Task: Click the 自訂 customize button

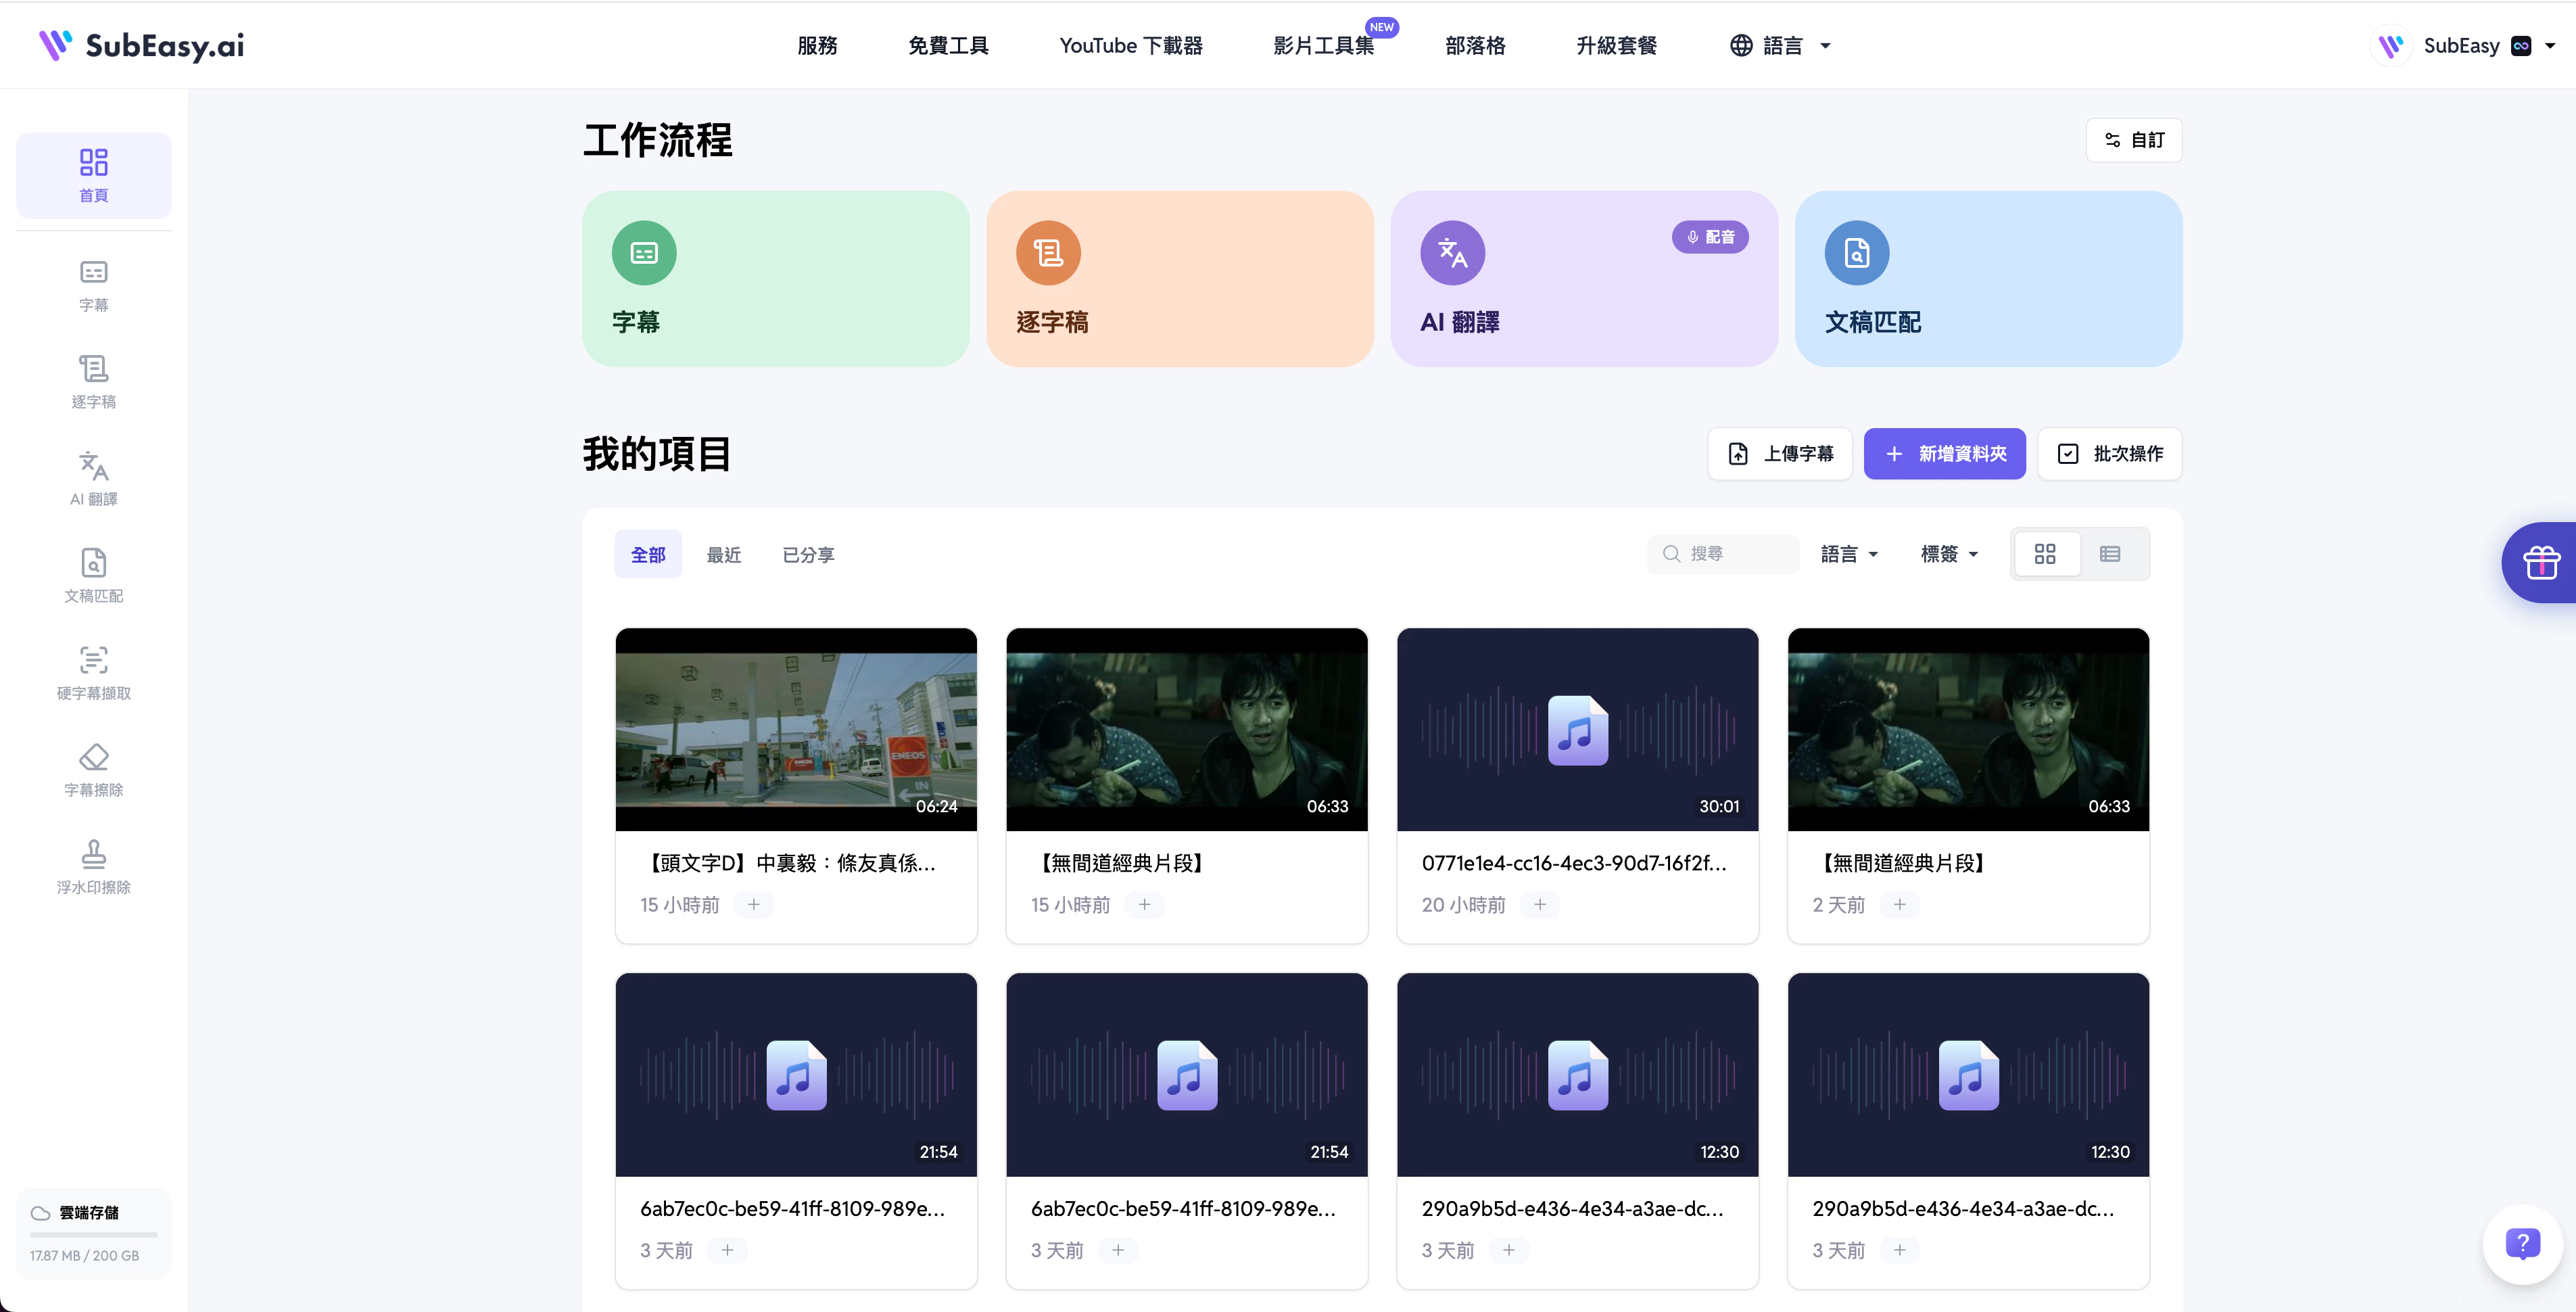Action: tap(2134, 140)
